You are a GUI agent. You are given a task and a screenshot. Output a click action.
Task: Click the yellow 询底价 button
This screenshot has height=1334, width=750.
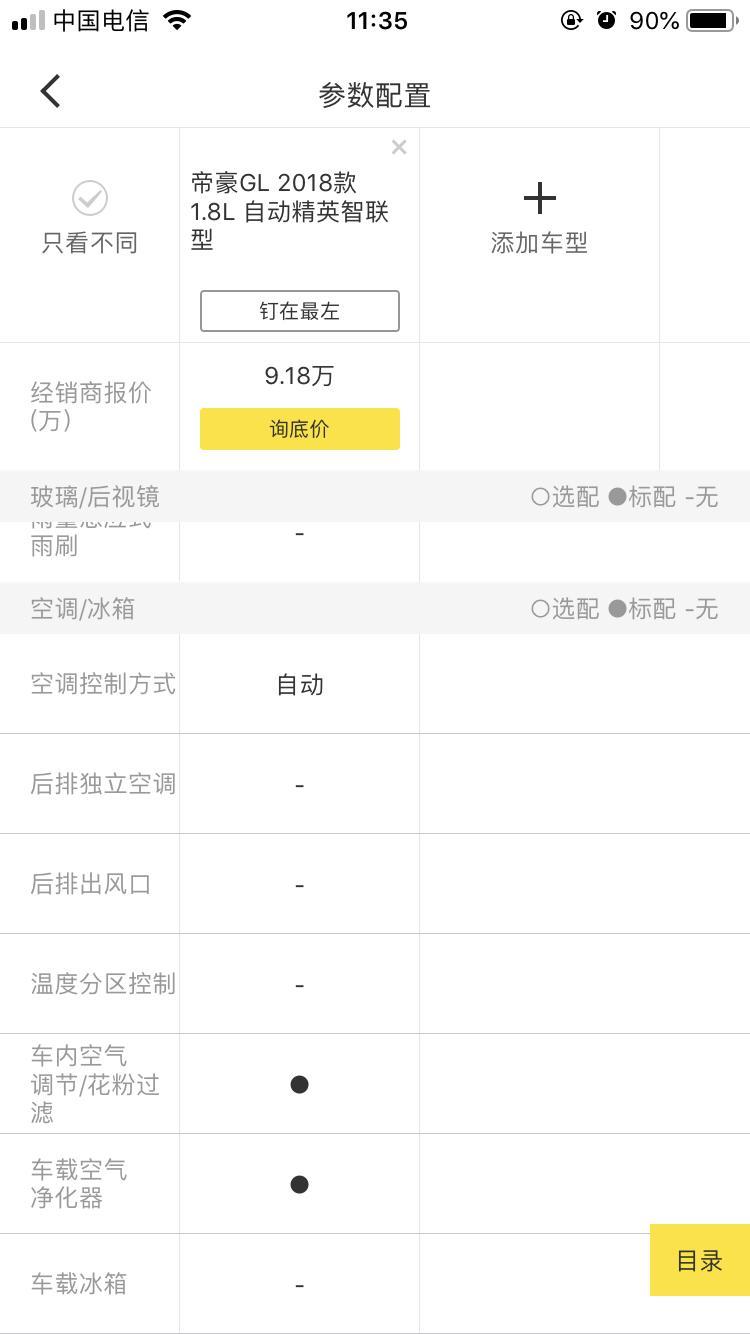tap(300, 429)
